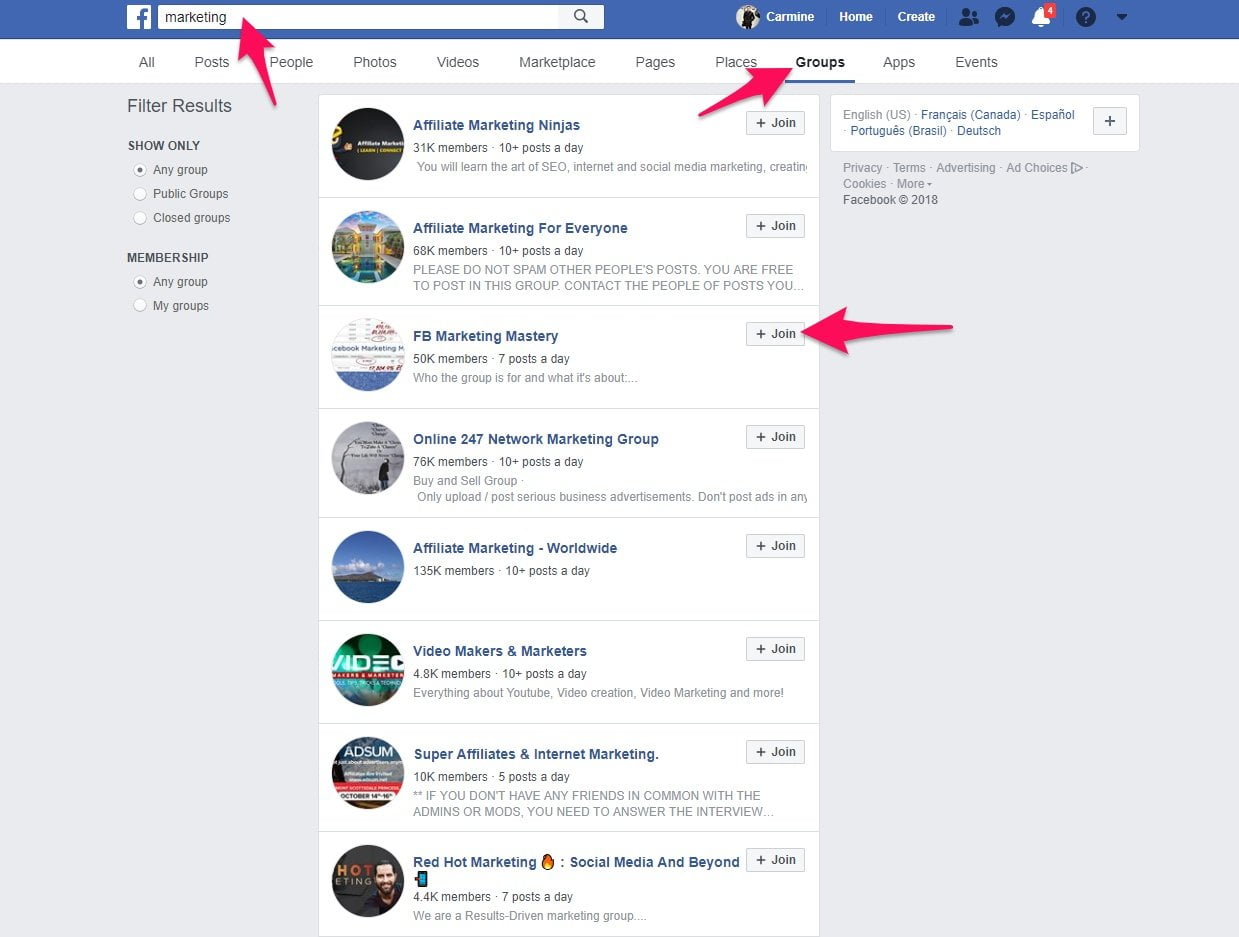Click Affiliate Marketing For Everyone thumbnail
Image resolution: width=1239 pixels, height=937 pixels.
[368, 247]
